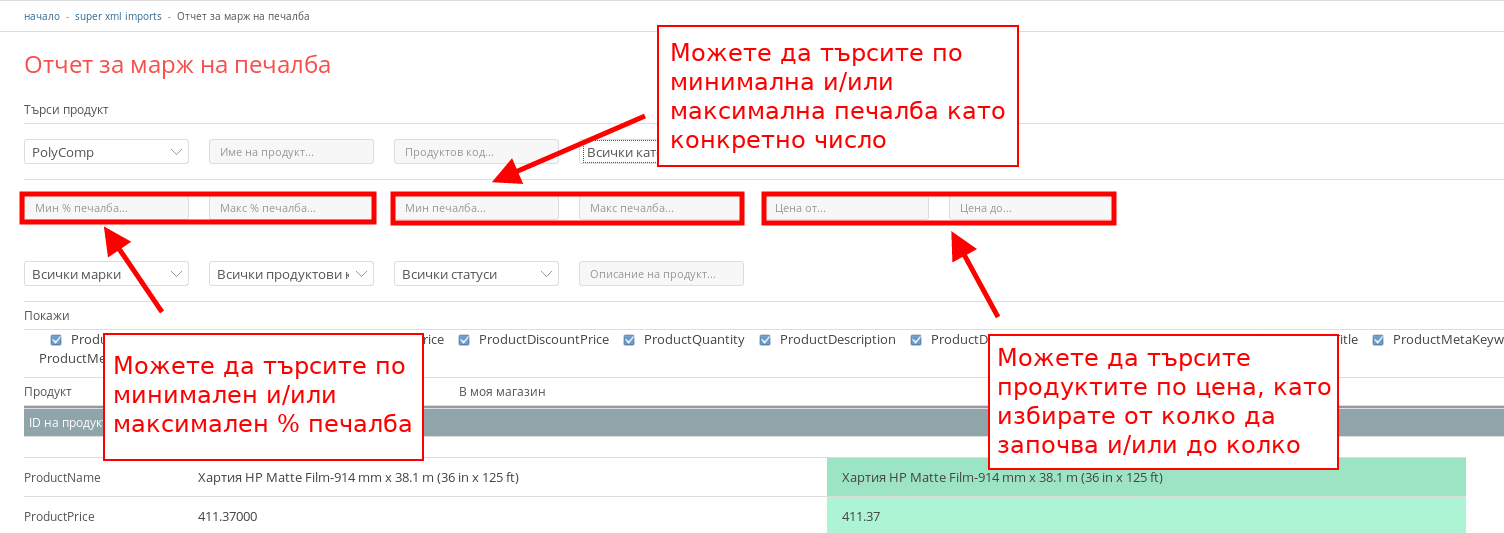The image size is (1504, 533).
Task: Focus the Мин печалба input field
Action: click(x=476, y=208)
